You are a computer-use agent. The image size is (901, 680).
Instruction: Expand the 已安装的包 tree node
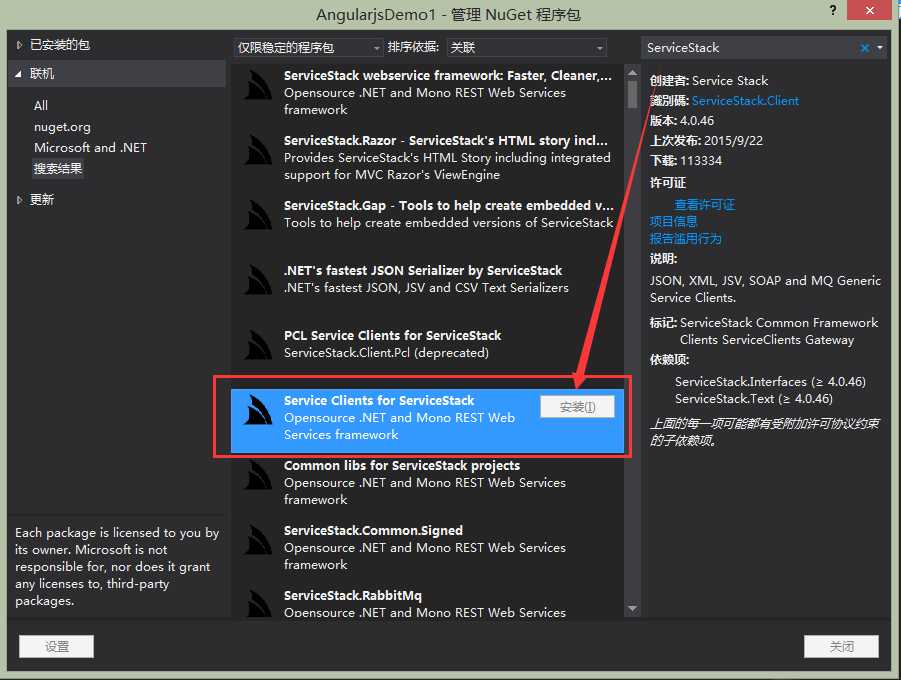coord(19,45)
